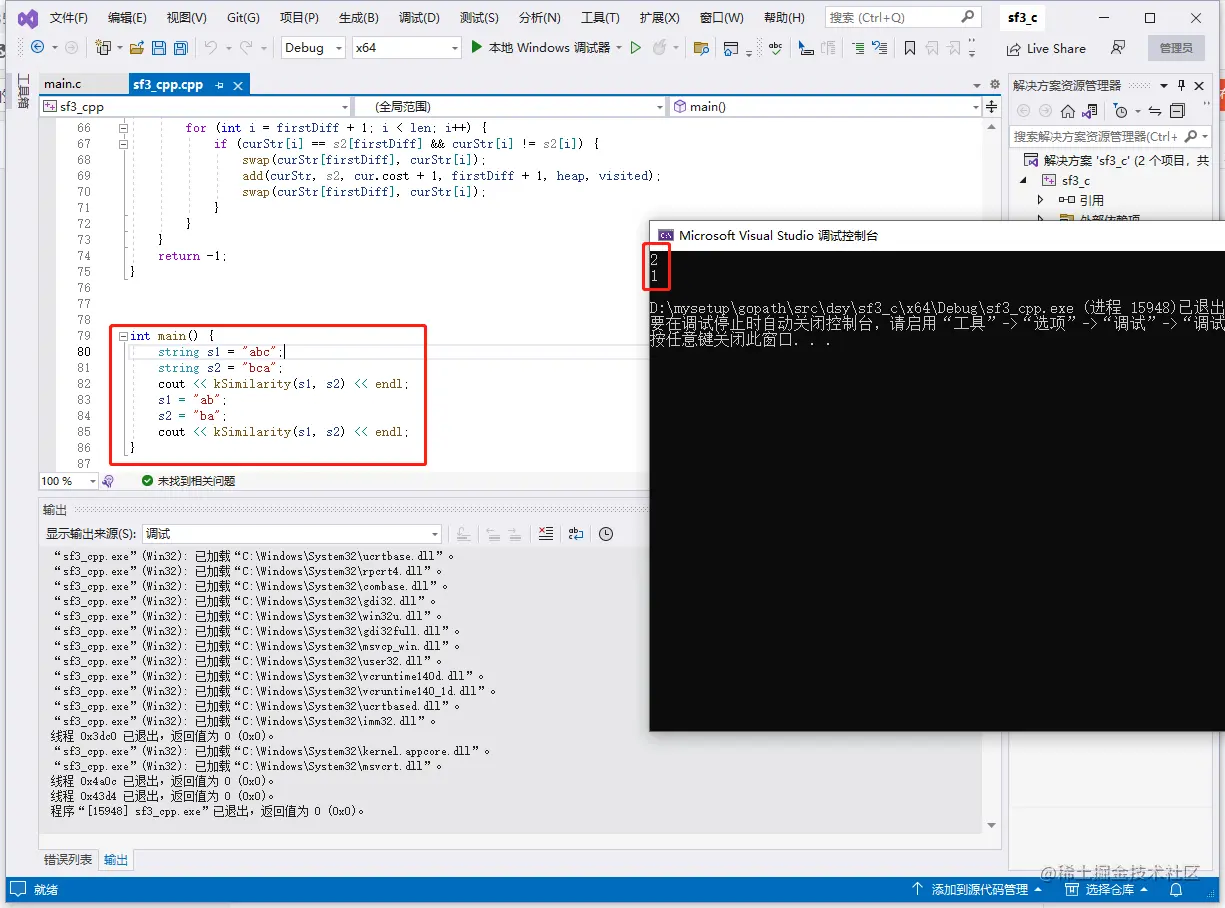1225x908 pixels.
Task: Select 解决方案 'sf3_c' tree root
Action: [1116, 160]
